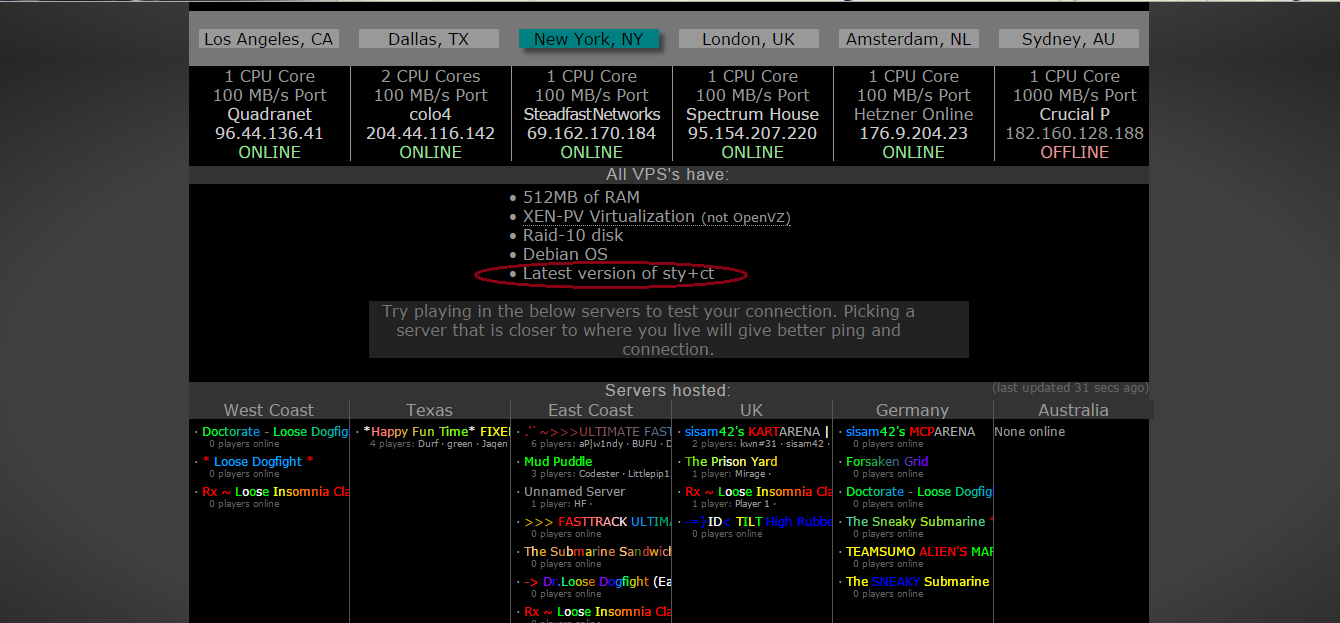Image resolution: width=1340 pixels, height=623 pixels.
Task: Click The Submarine Sandwich server
Action: pos(597,552)
